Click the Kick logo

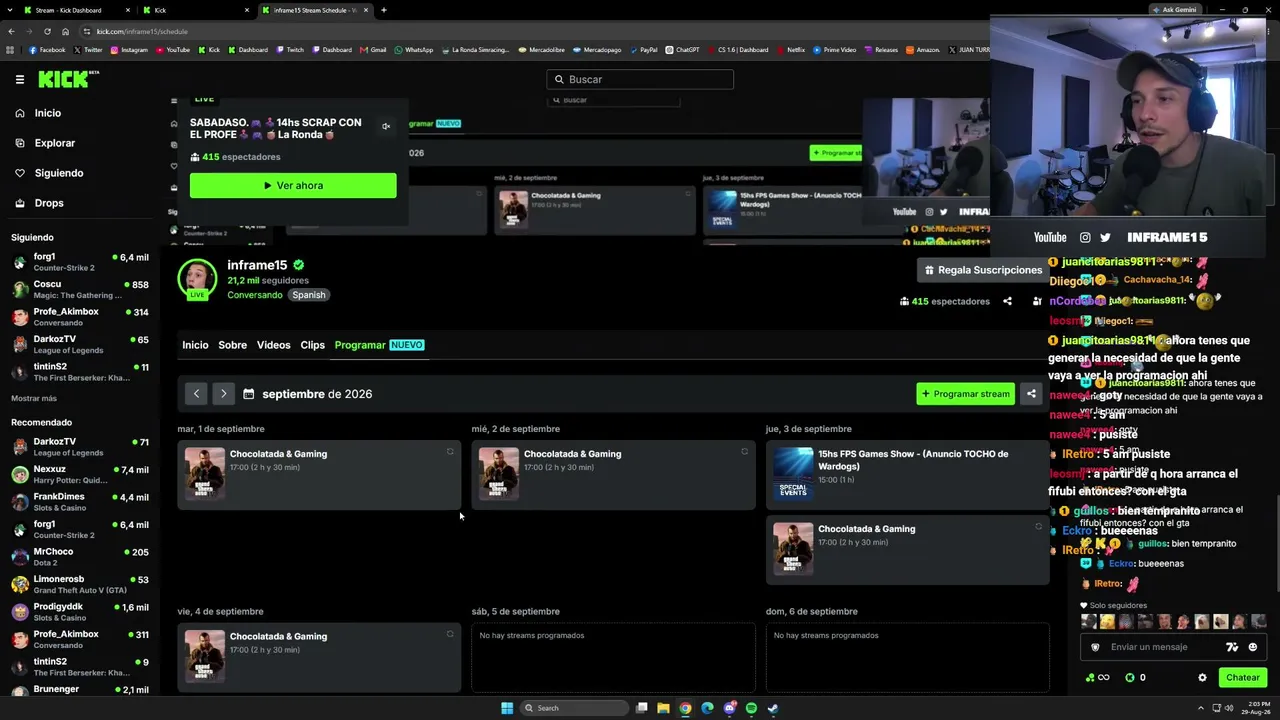click(x=68, y=79)
